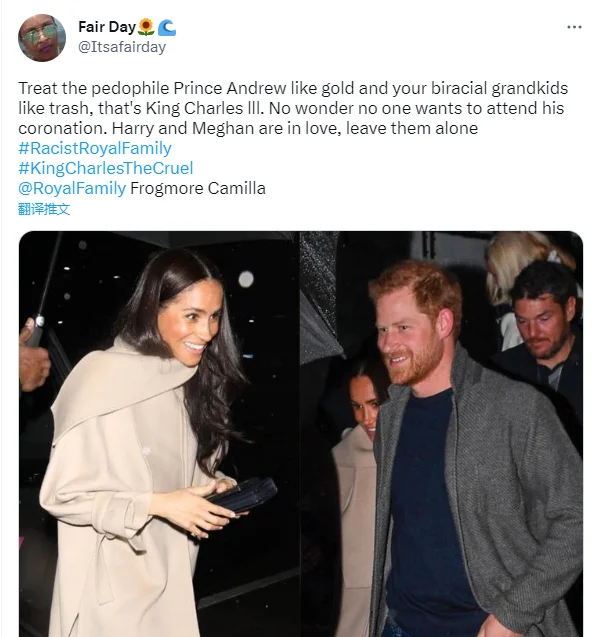Click 翻译推文 to translate the tweet
The width and height of the screenshot is (595, 637).
(x=44, y=209)
